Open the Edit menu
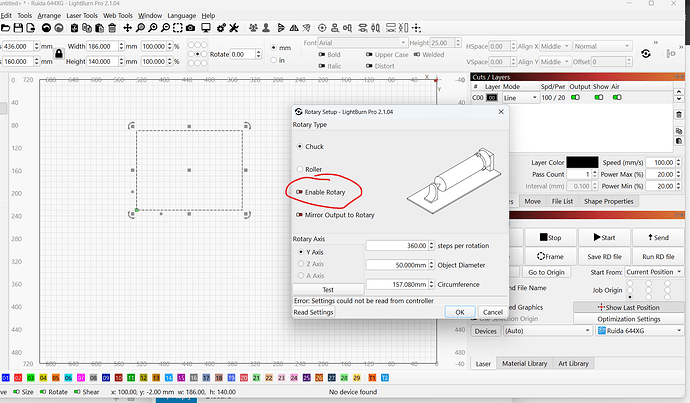 coord(6,15)
